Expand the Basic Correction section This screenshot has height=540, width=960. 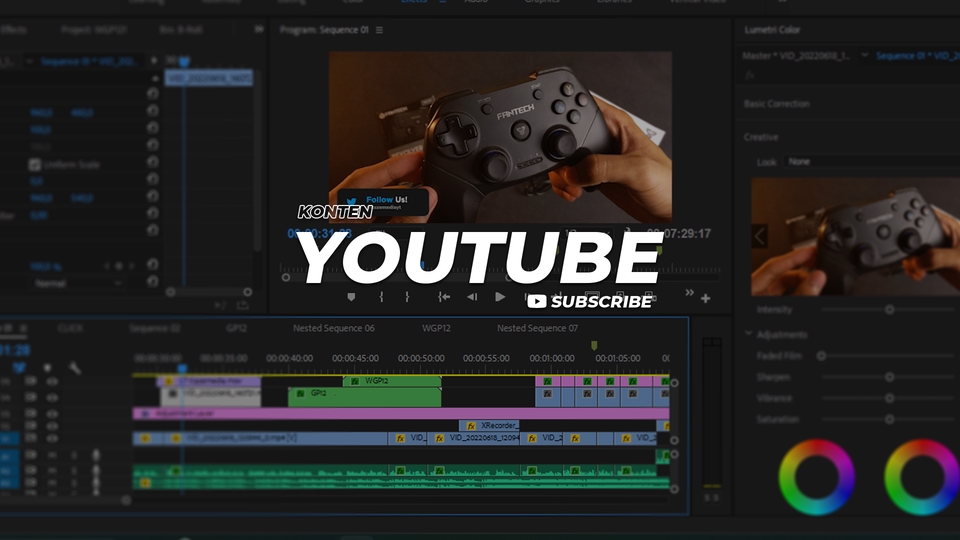[x=776, y=104]
